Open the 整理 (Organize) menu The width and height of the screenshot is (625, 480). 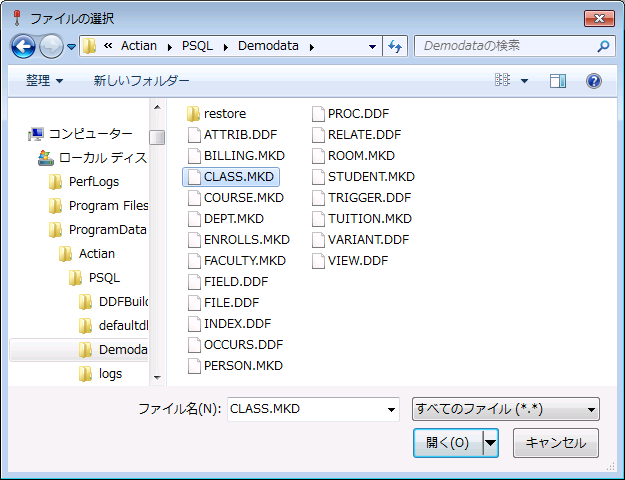pos(44,81)
